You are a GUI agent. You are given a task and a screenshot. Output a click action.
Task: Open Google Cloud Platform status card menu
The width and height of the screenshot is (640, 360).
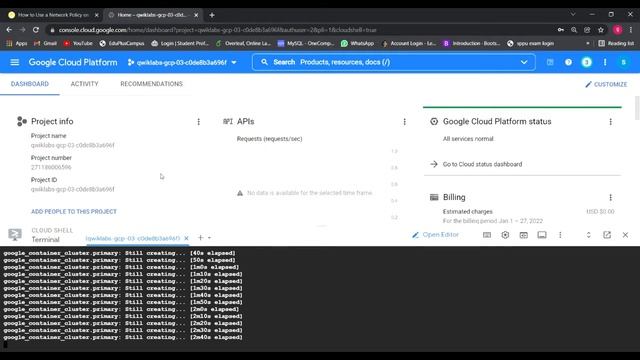pos(611,122)
